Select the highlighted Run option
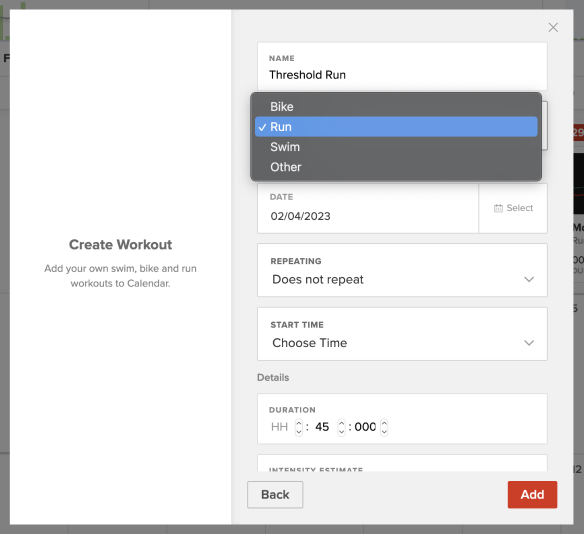The height and width of the screenshot is (534, 584). (x=396, y=127)
